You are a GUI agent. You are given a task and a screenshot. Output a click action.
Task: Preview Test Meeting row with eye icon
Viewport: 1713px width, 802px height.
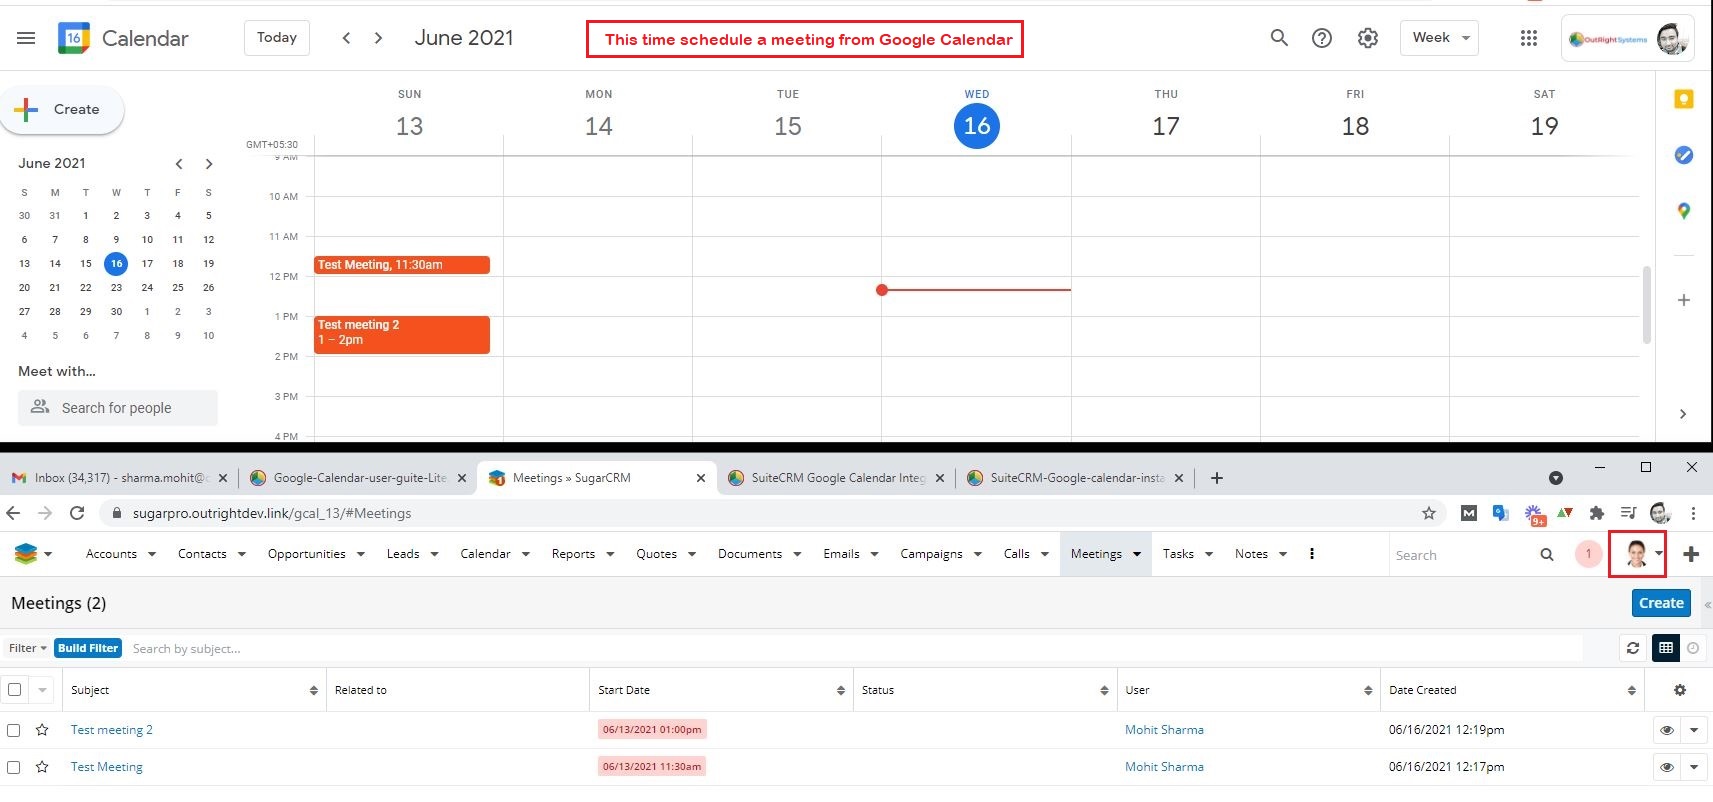coord(1667,767)
